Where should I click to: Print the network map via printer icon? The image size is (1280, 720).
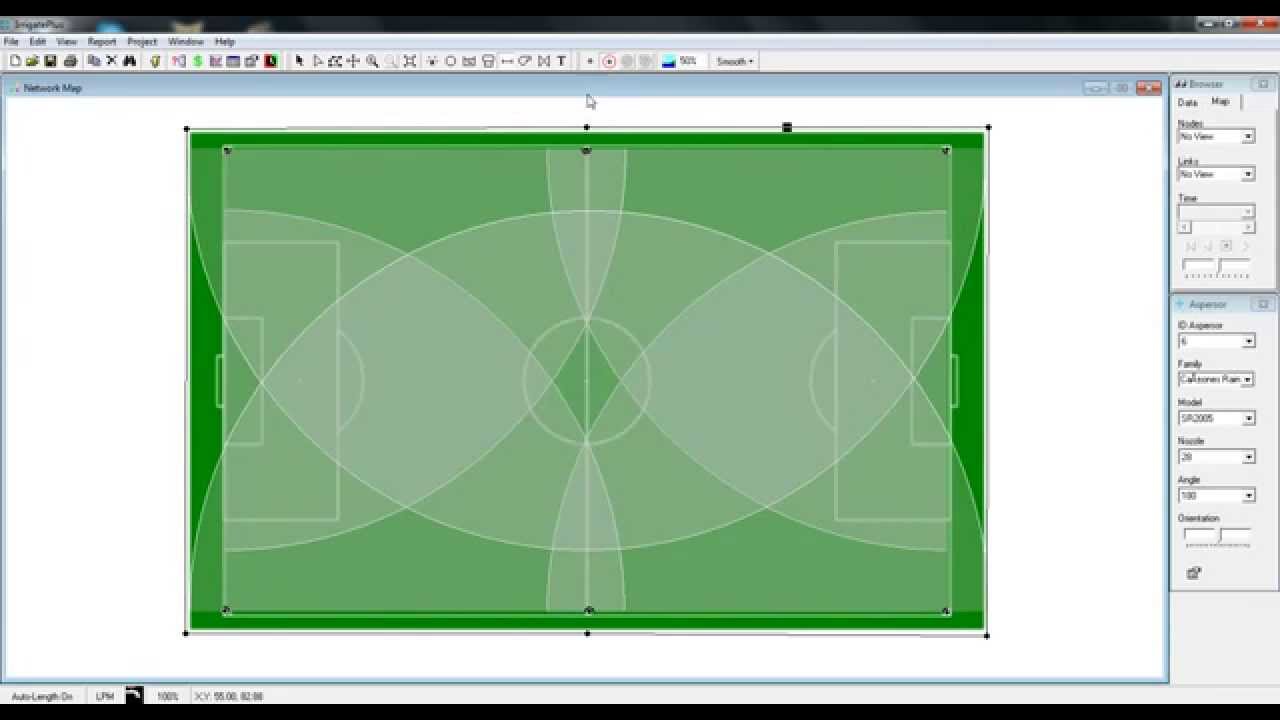[x=70, y=61]
